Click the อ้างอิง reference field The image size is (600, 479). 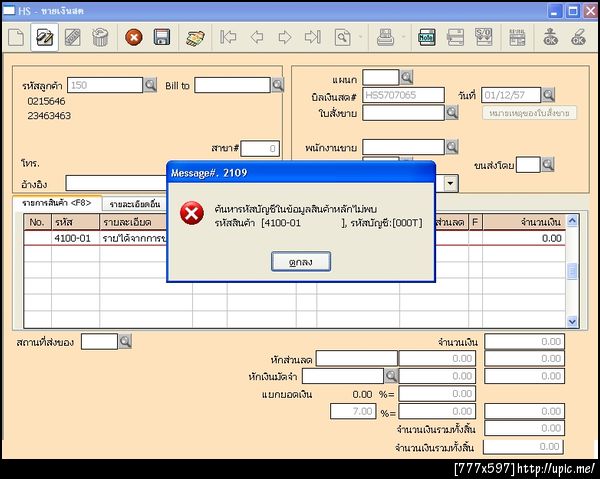click(x=116, y=183)
